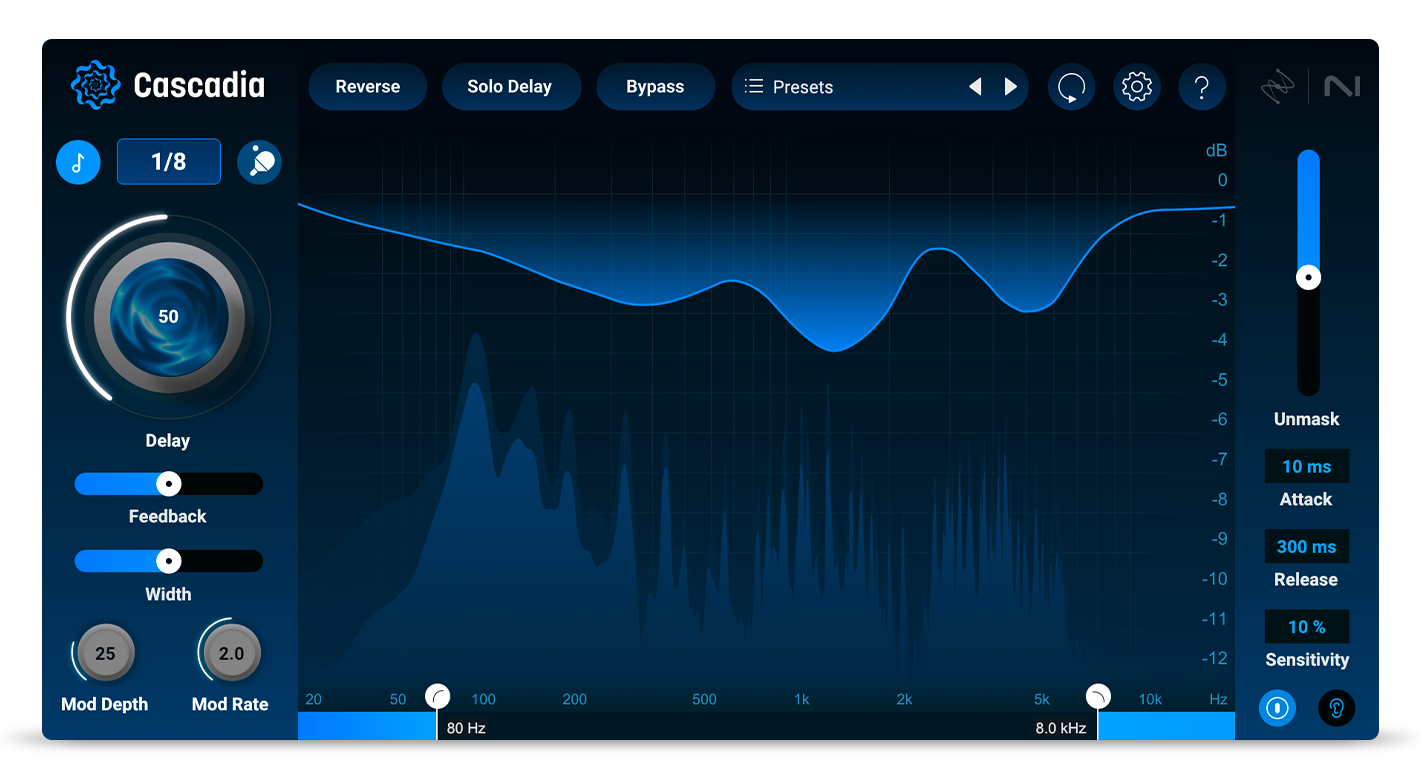Click the 500 frequency axis label
This screenshot has width=1420, height=770.
(705, 700)
